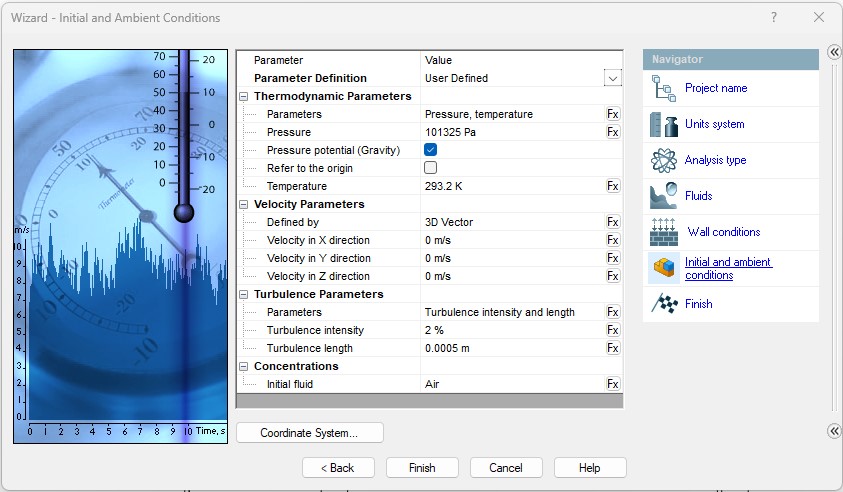Viewport: 843px width, 492px height.
Task: Disable Pressure potential (Gravity) checkbox
Action: tap(431, 150)
